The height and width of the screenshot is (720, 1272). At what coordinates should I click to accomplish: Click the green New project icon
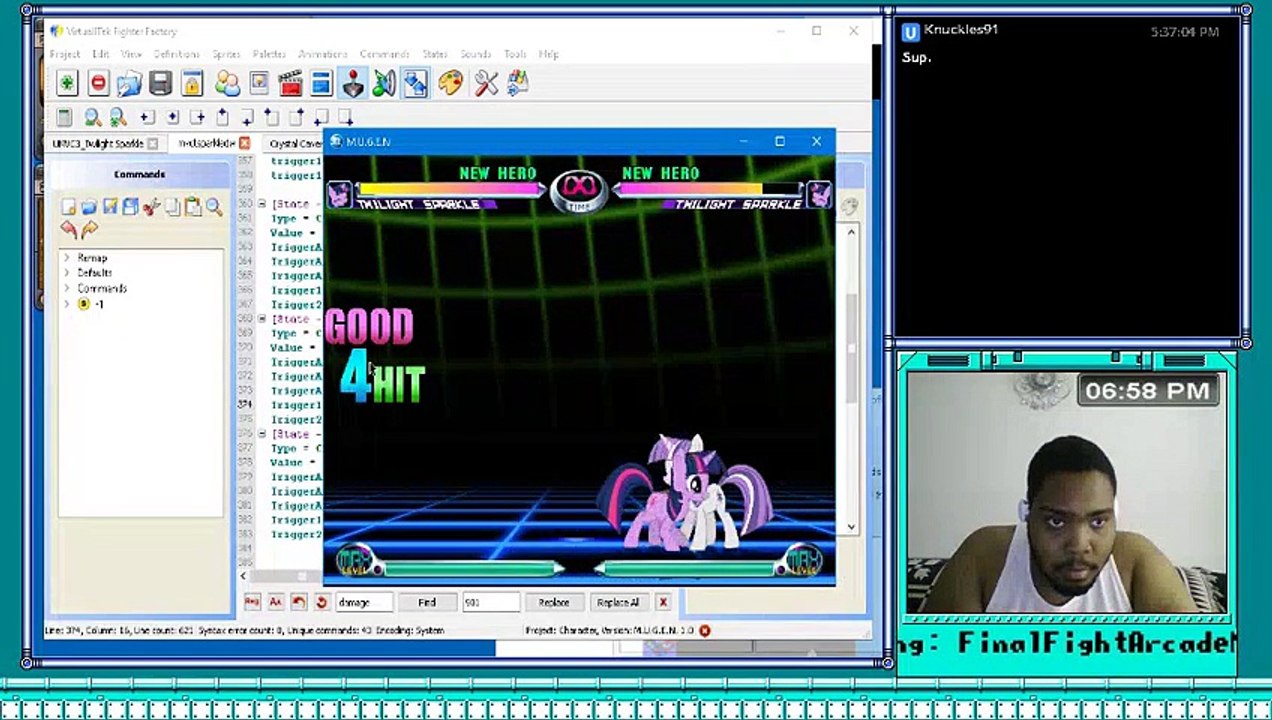point(66,84)
